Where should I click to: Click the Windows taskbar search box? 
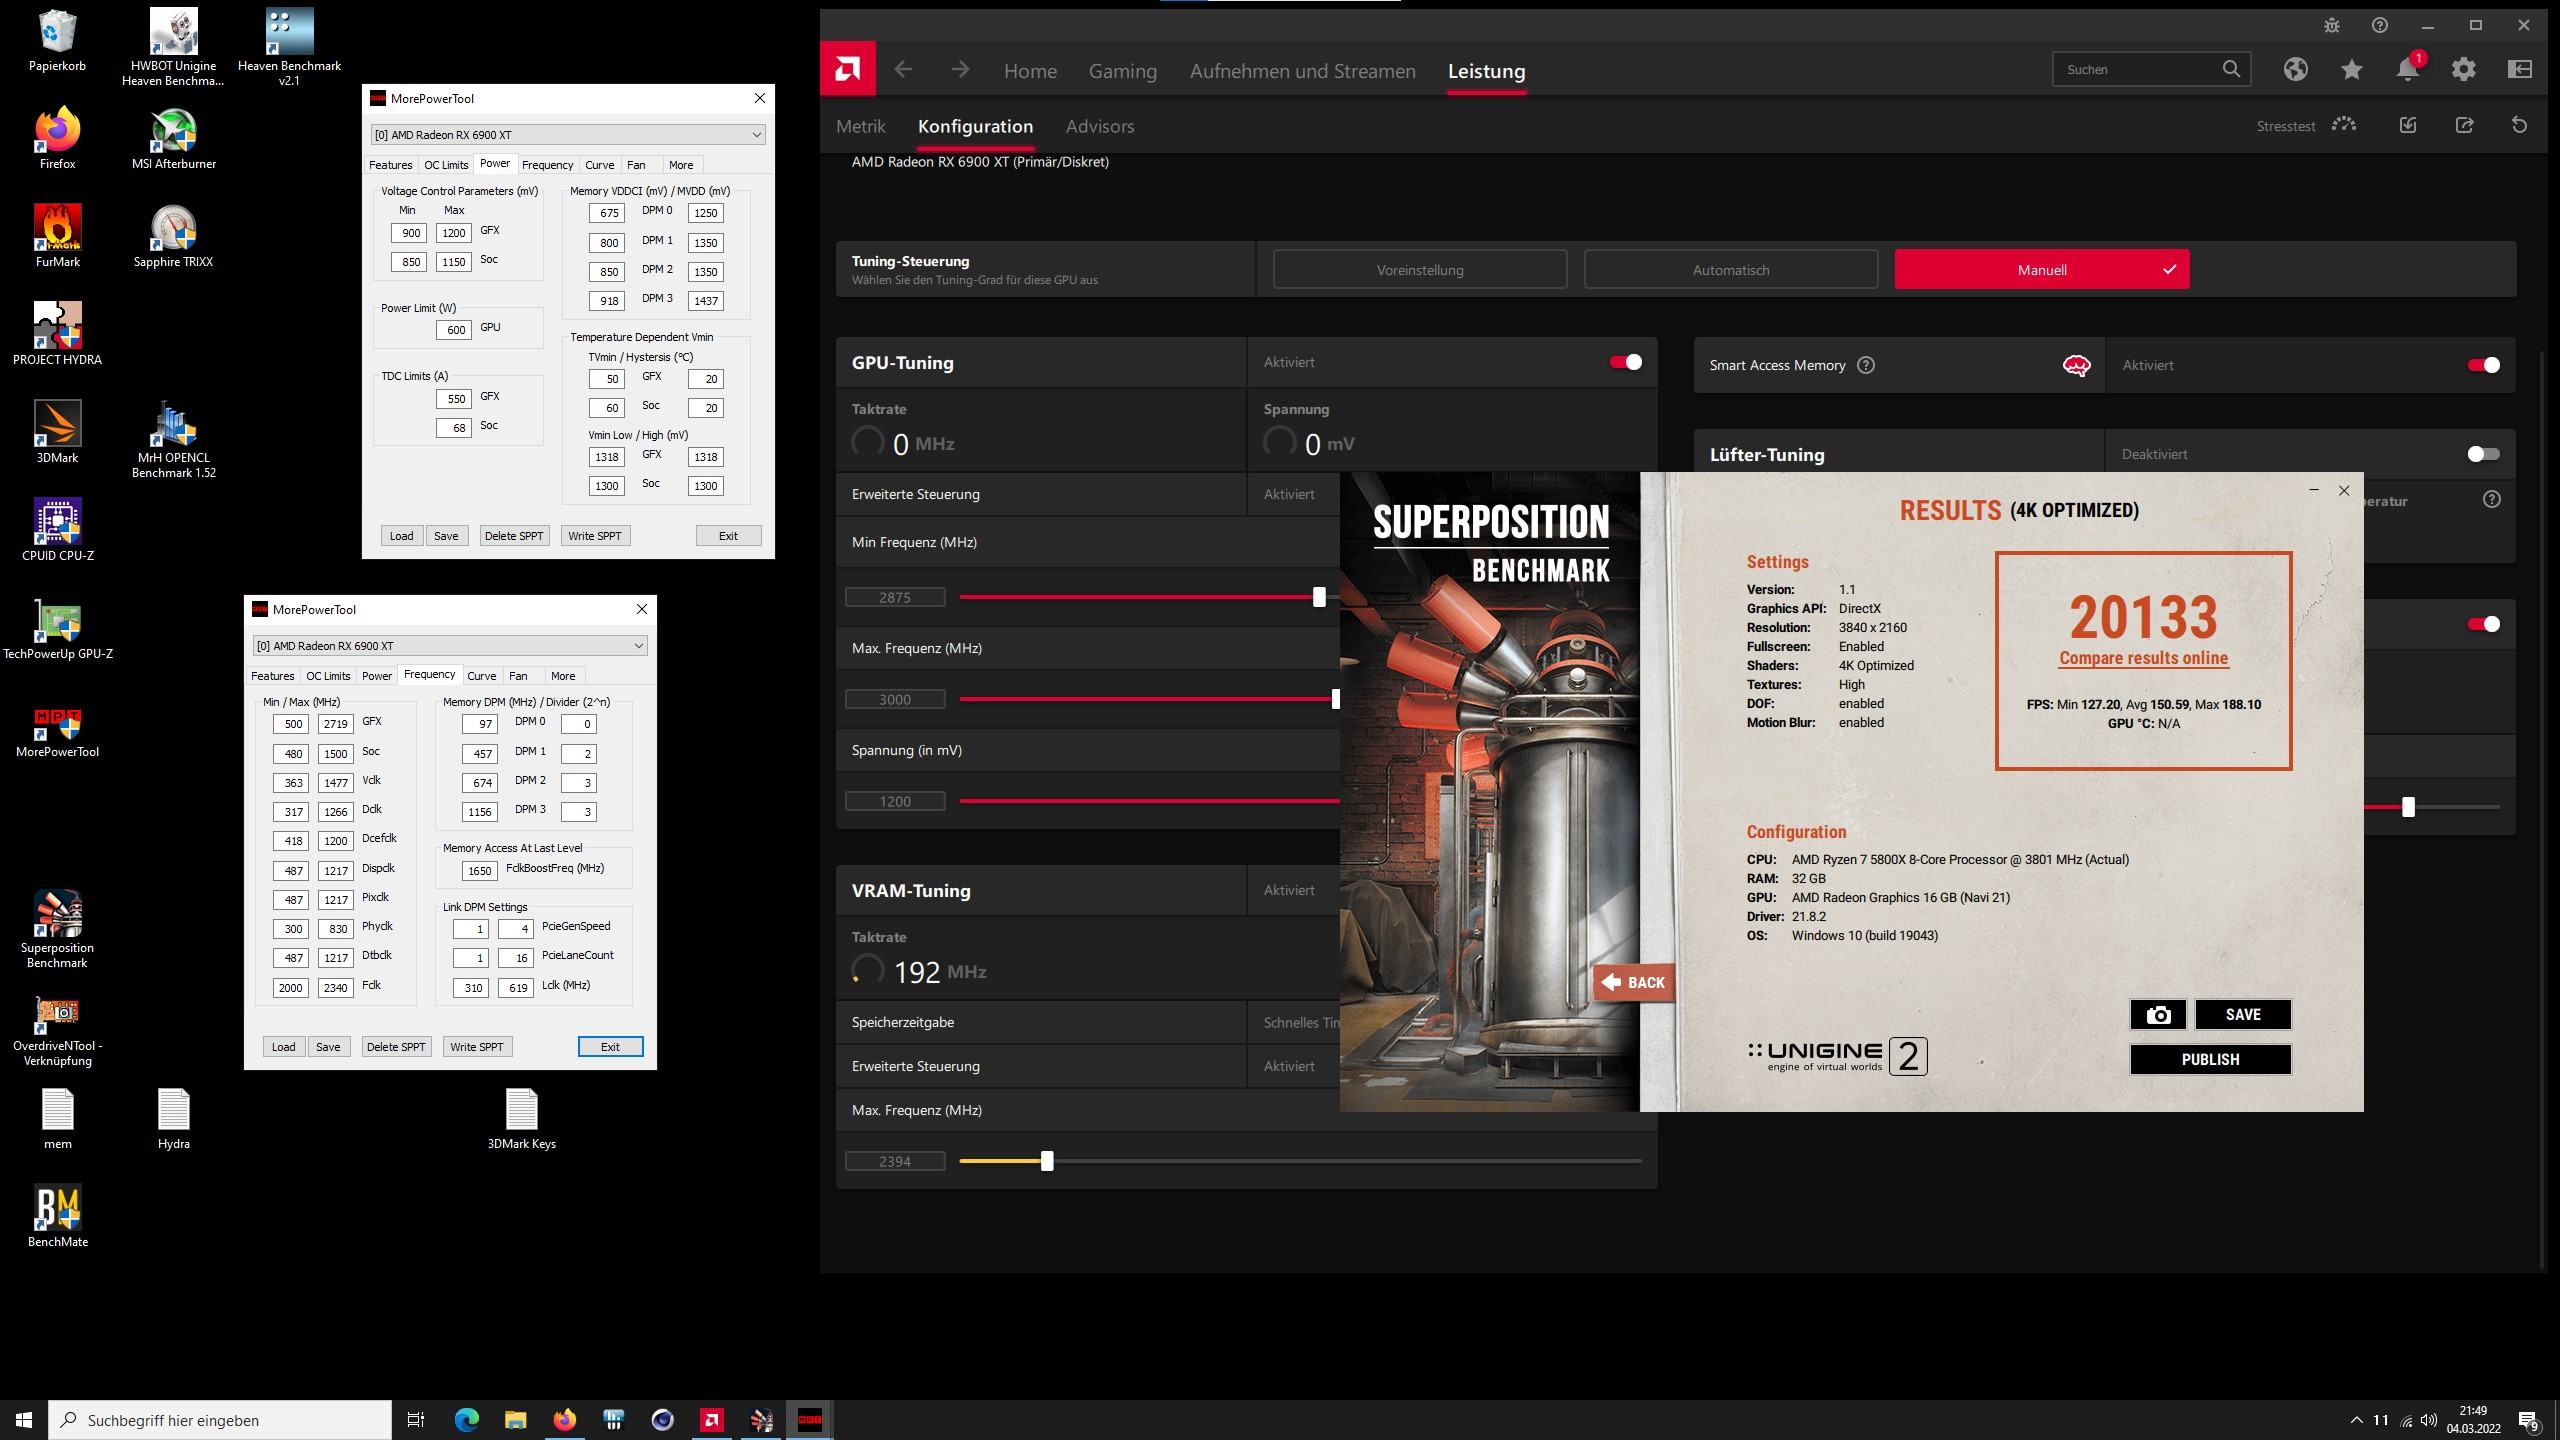(x=220, y=1420)
